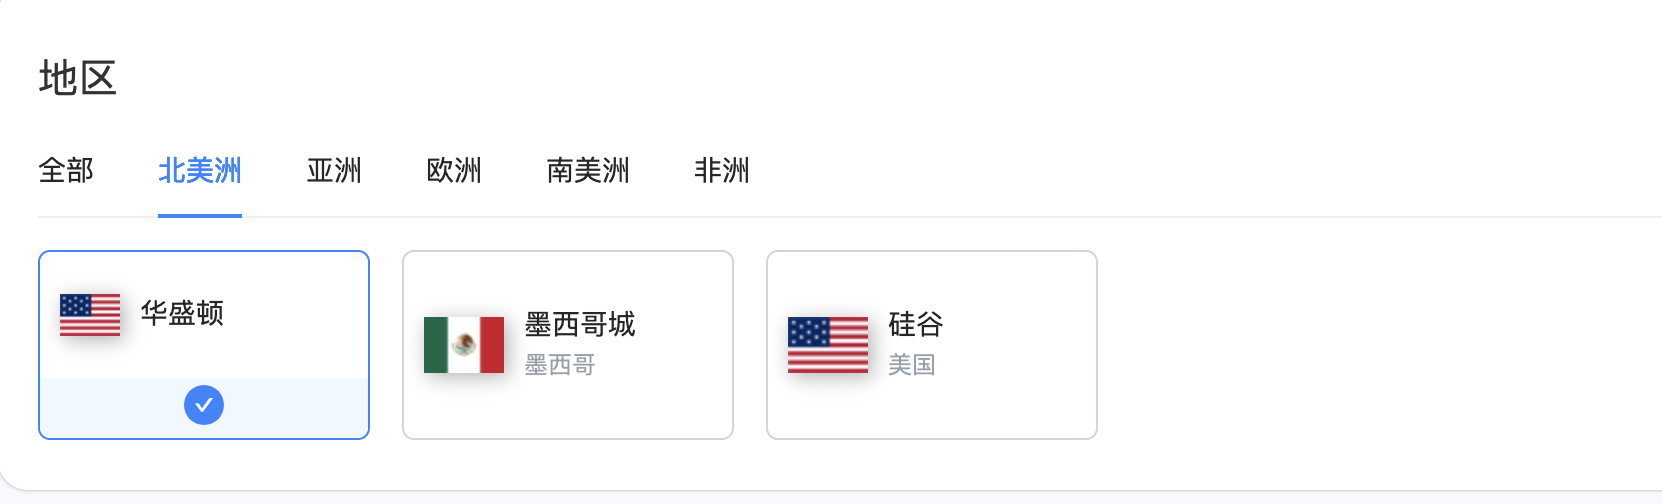
Task: Select the 北美洲 tab
Action: click(200, 171)
